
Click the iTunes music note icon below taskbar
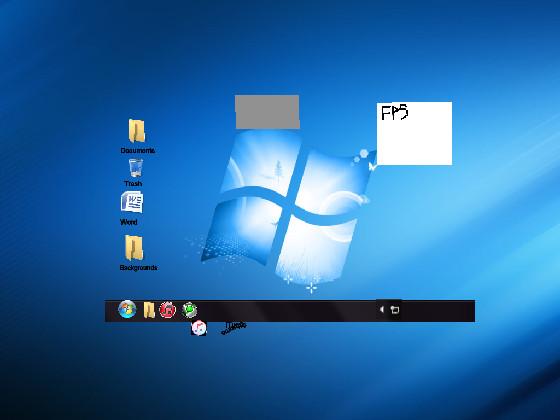click(199, 328)
